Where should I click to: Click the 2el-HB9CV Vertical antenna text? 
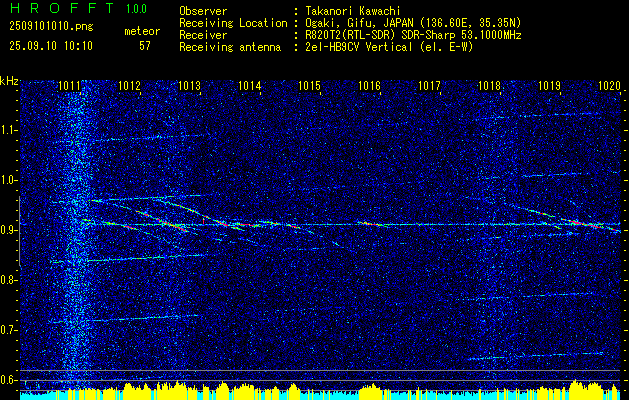(x=389, y=47)
